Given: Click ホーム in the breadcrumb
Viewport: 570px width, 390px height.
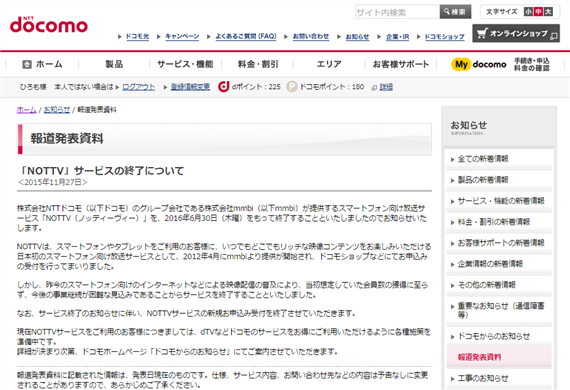Looking at the screenshot, I should (27, 110).
